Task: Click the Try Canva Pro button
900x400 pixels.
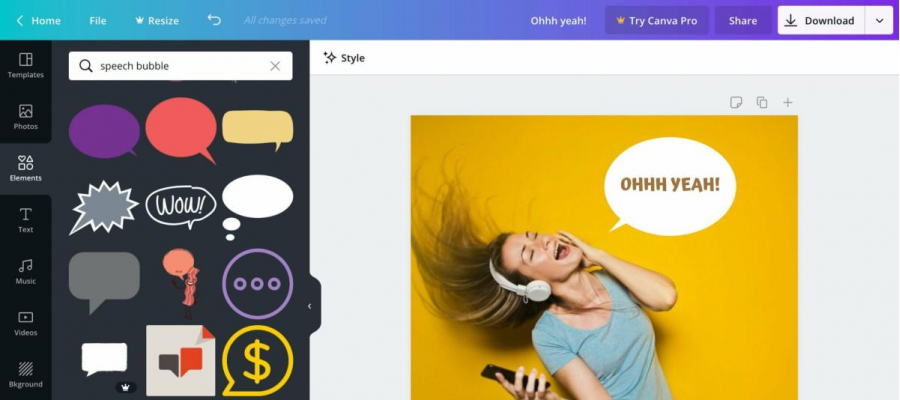Action: coord(657,21)
